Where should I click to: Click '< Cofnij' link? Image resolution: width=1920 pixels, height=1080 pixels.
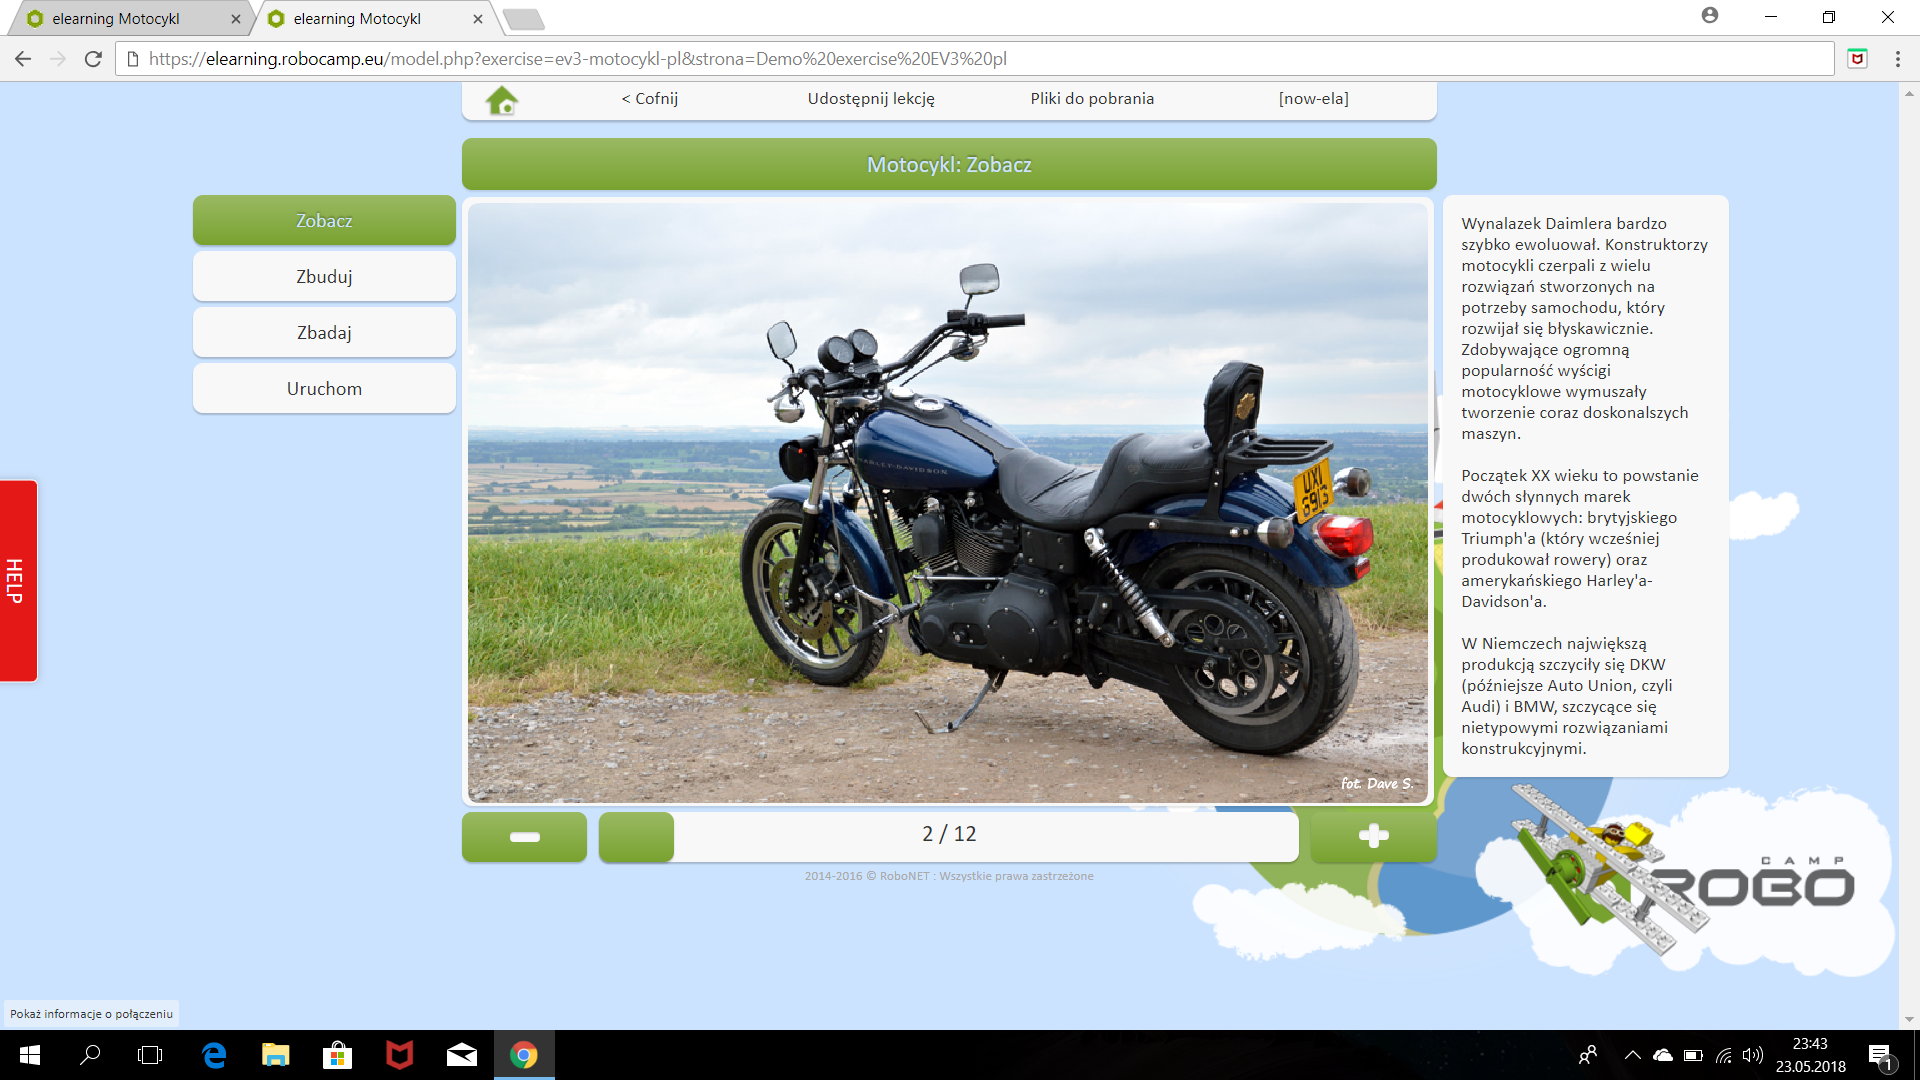click(650, 98)
